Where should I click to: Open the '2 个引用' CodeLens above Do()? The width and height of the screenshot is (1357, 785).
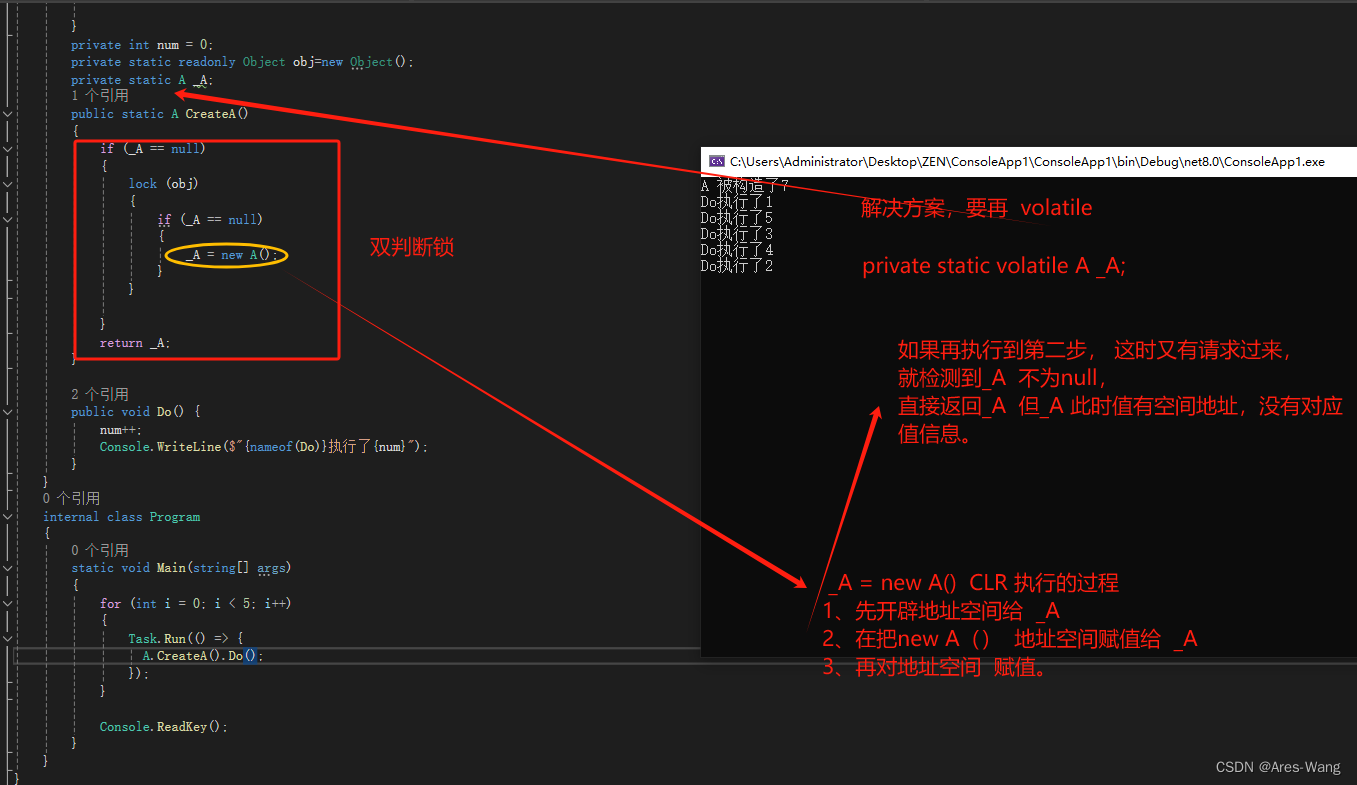click(x=99, y=394)
